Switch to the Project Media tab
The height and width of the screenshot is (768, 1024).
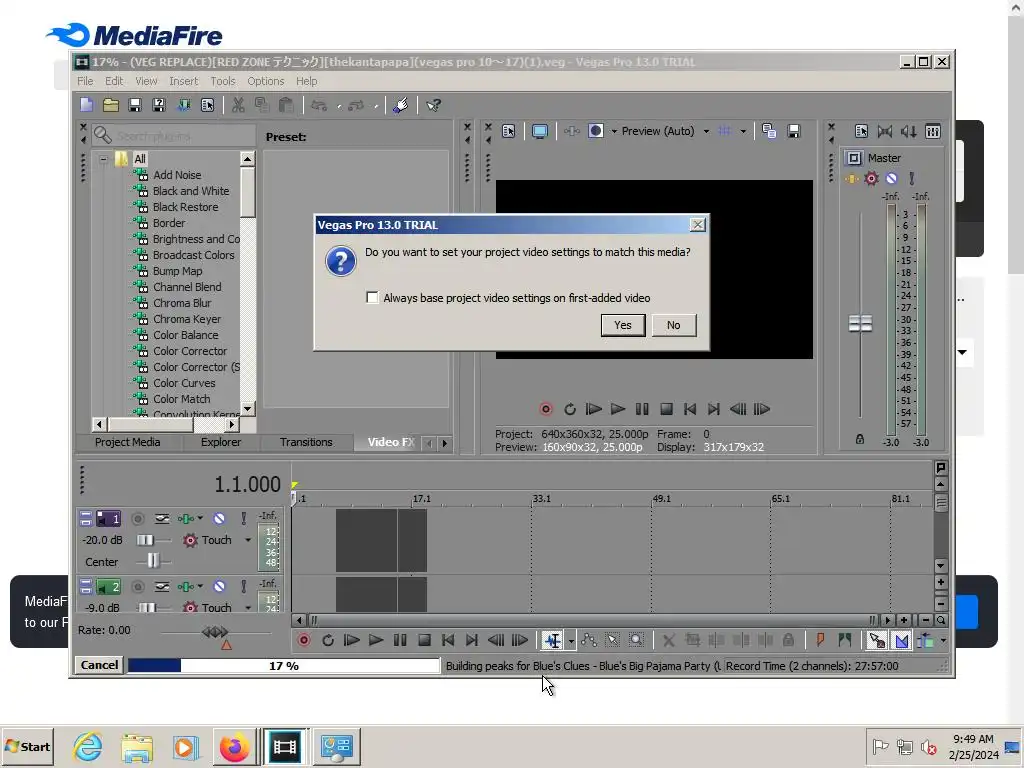tap(127, 442)
